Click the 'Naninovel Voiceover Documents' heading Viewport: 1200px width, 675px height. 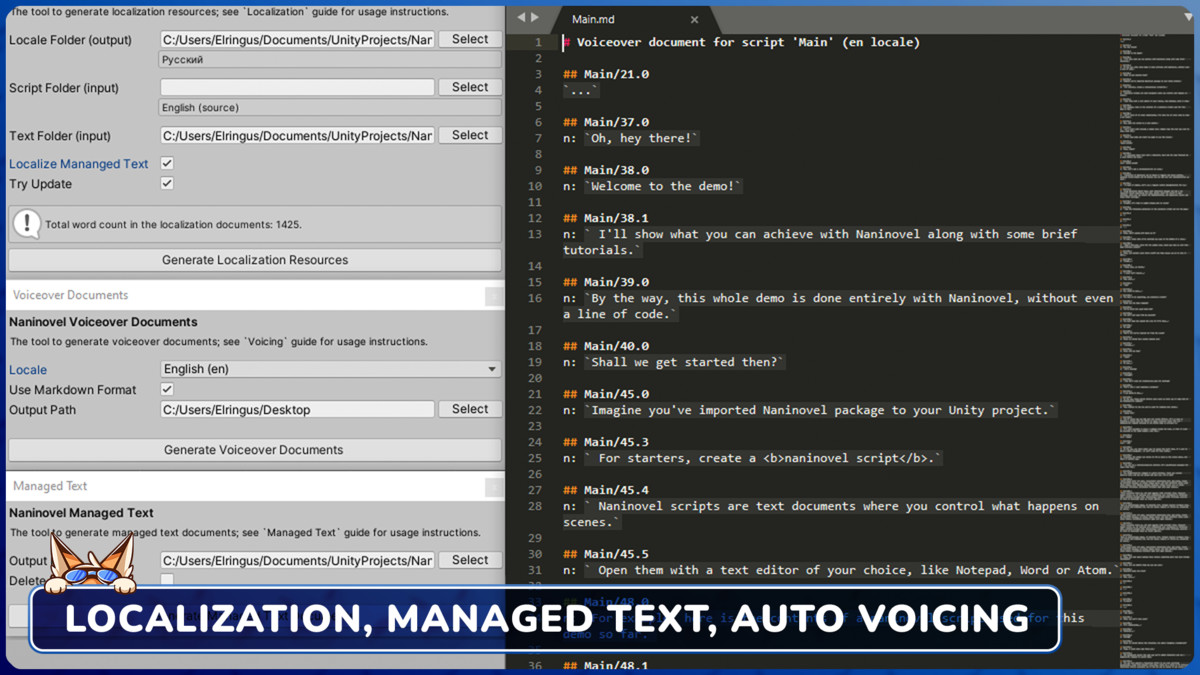[103, 322]
